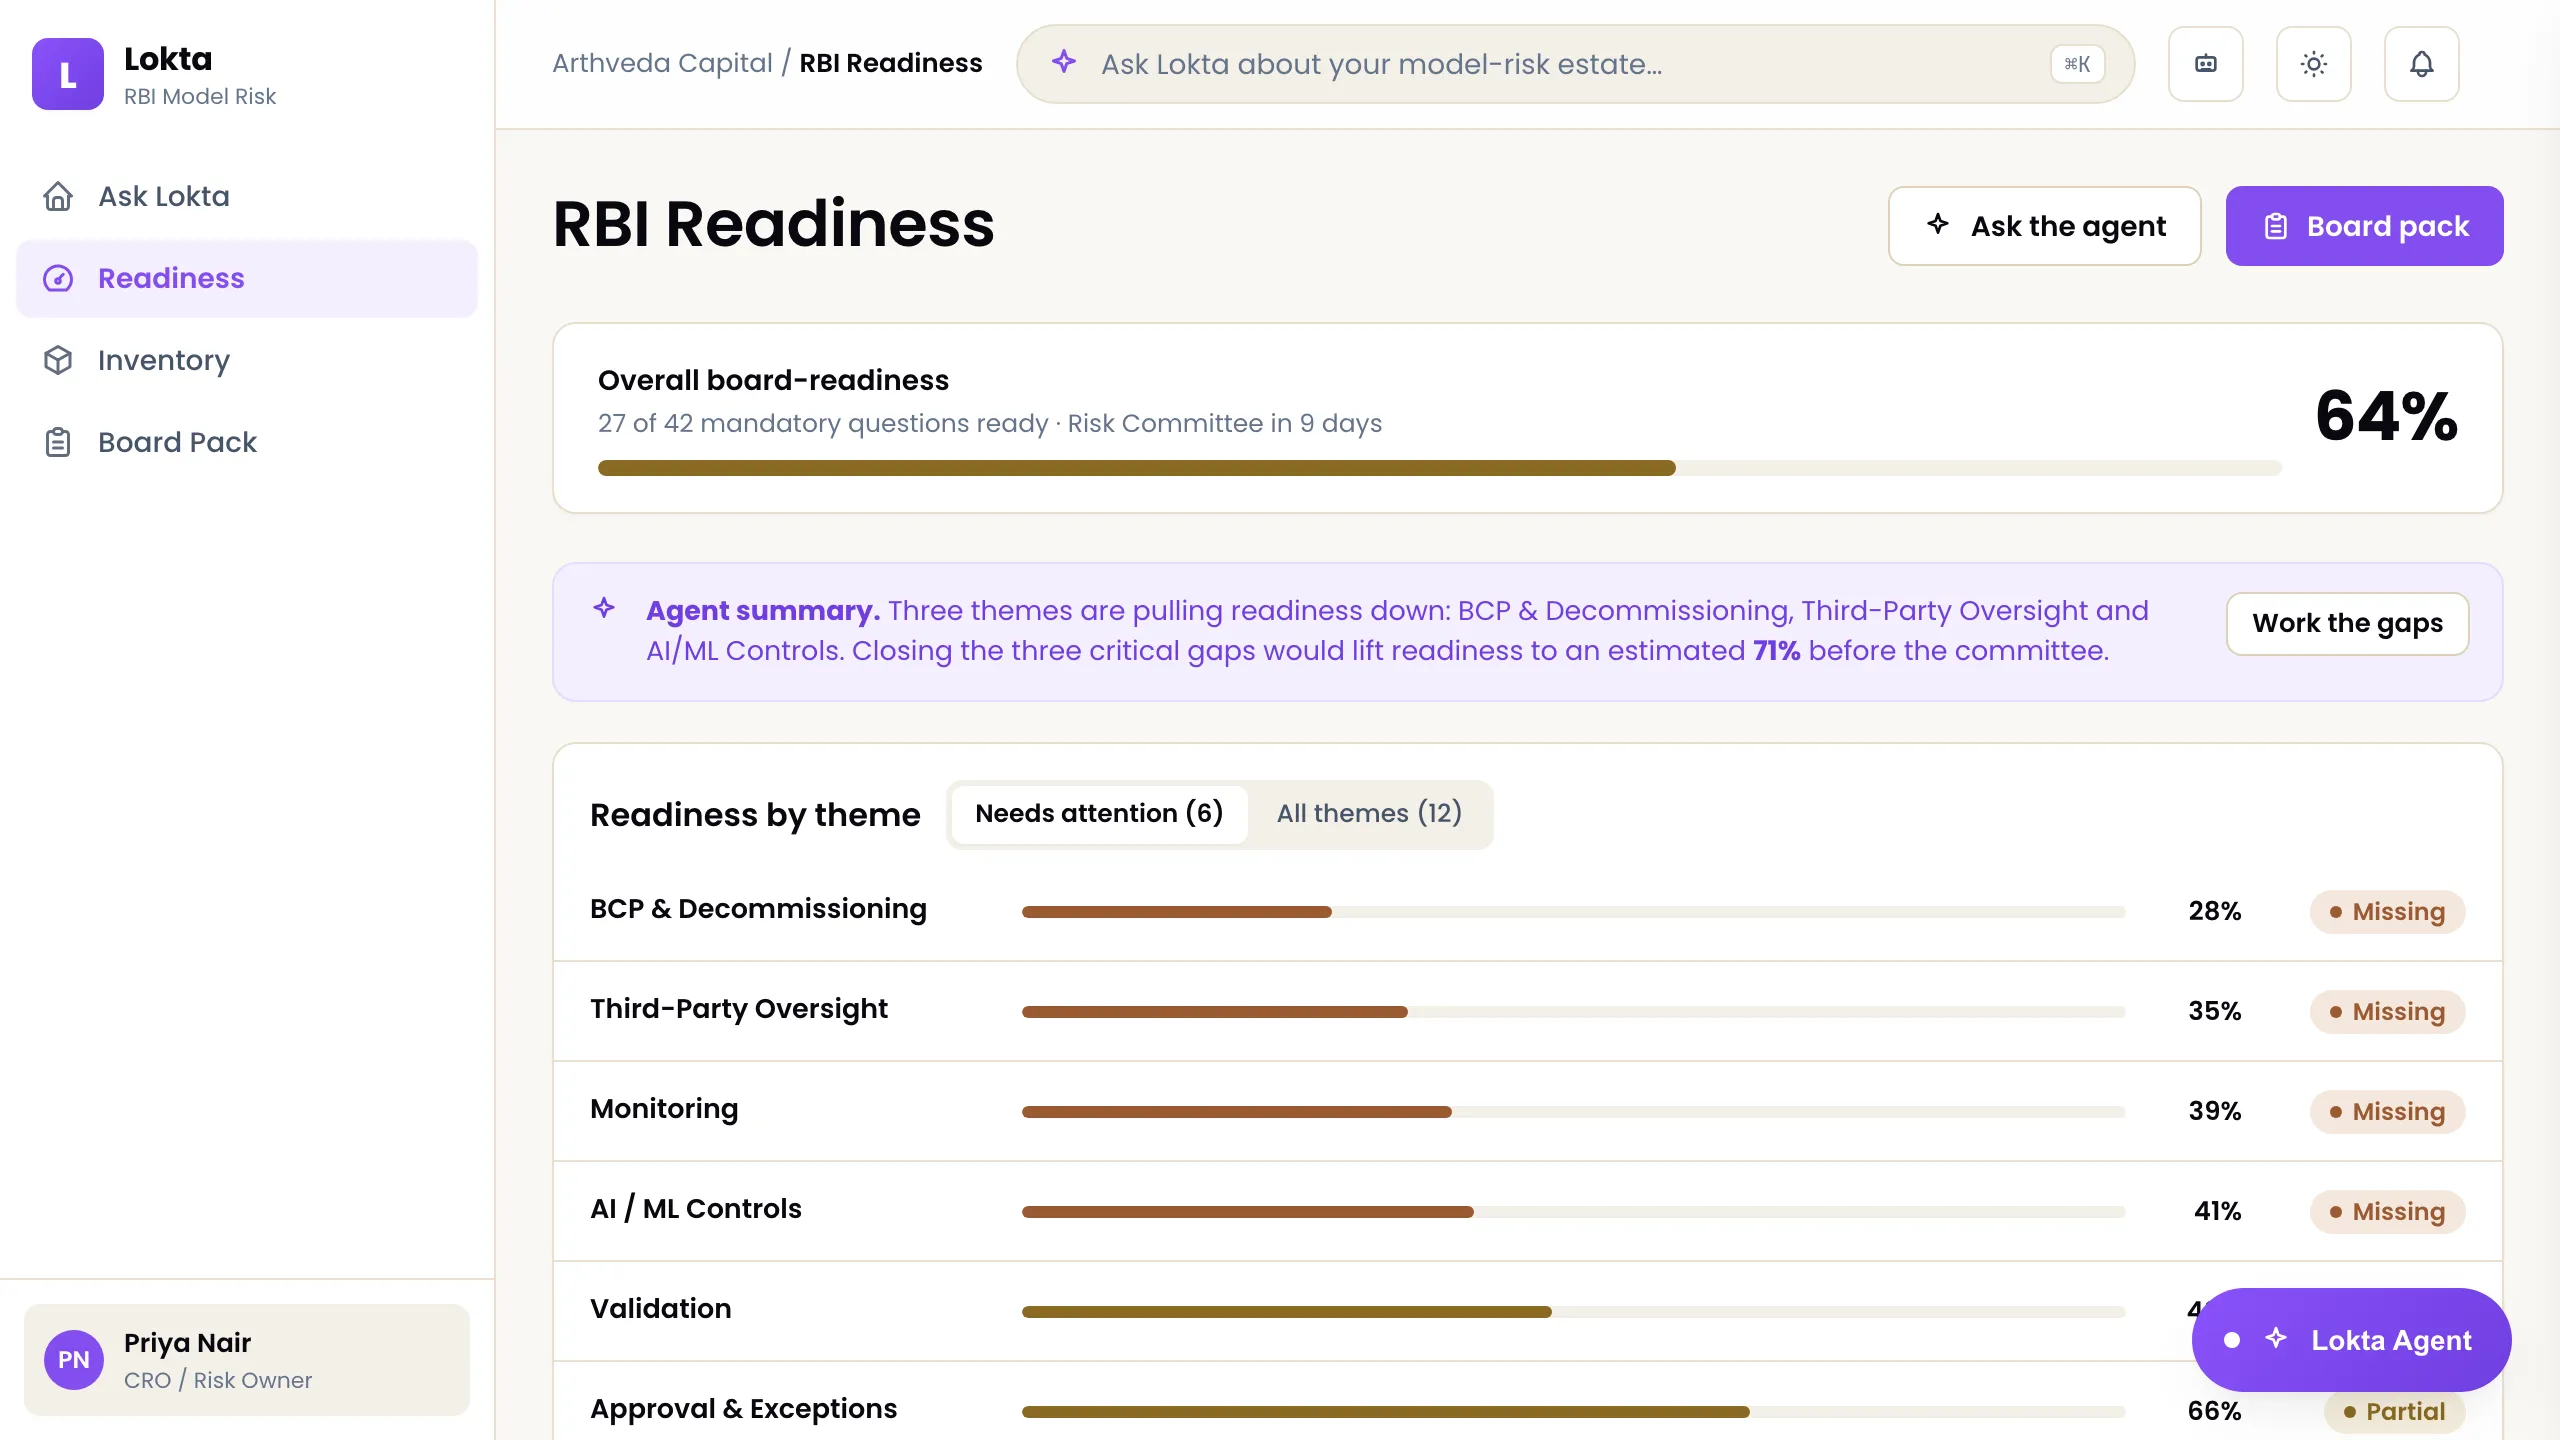Open Validation theme row

[1527, 1311]
